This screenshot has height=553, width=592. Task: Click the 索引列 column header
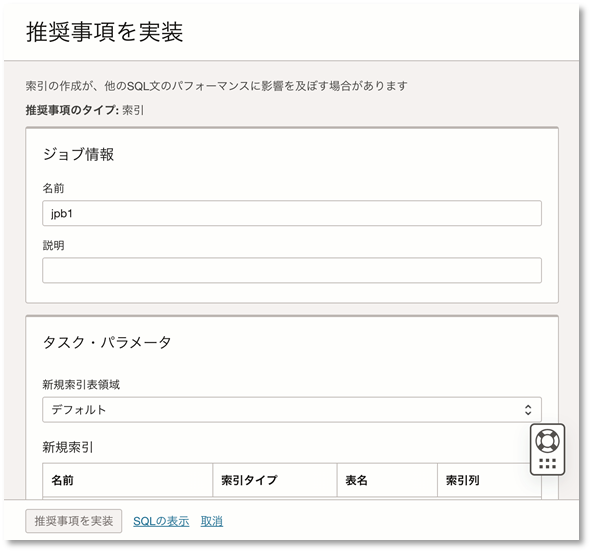point(489,480)
